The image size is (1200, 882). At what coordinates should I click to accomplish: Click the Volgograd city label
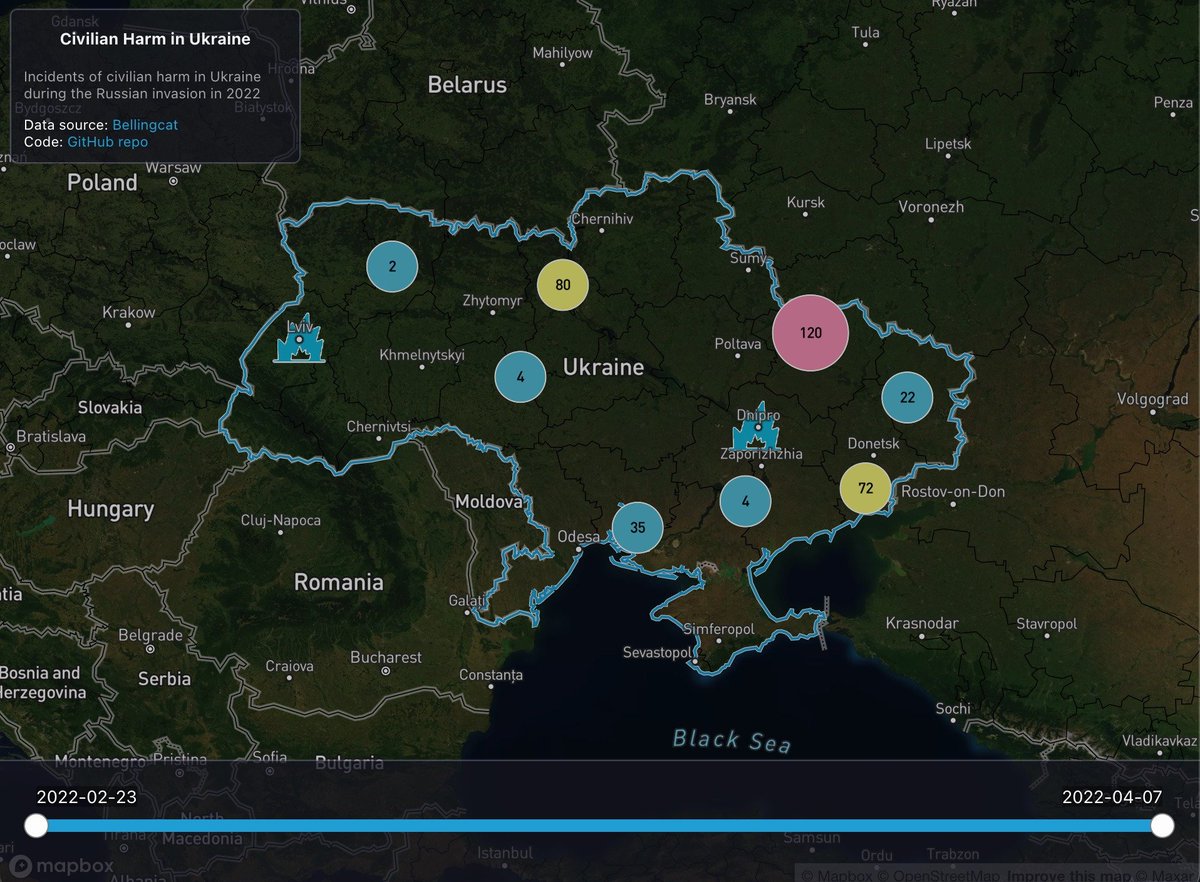tap(1152, 400)
